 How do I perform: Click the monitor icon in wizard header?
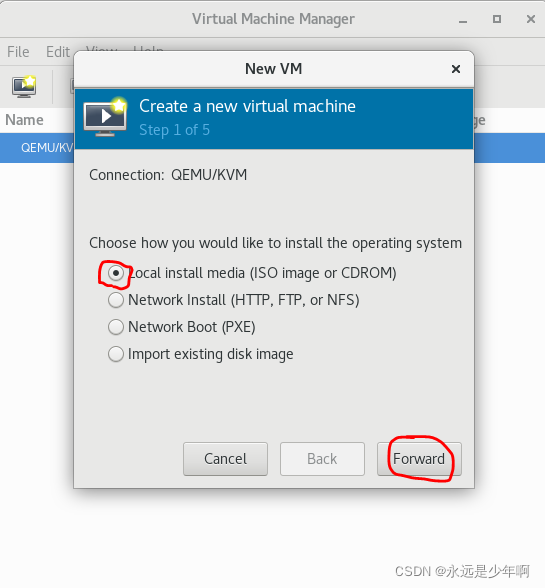(x=105, y=118)
